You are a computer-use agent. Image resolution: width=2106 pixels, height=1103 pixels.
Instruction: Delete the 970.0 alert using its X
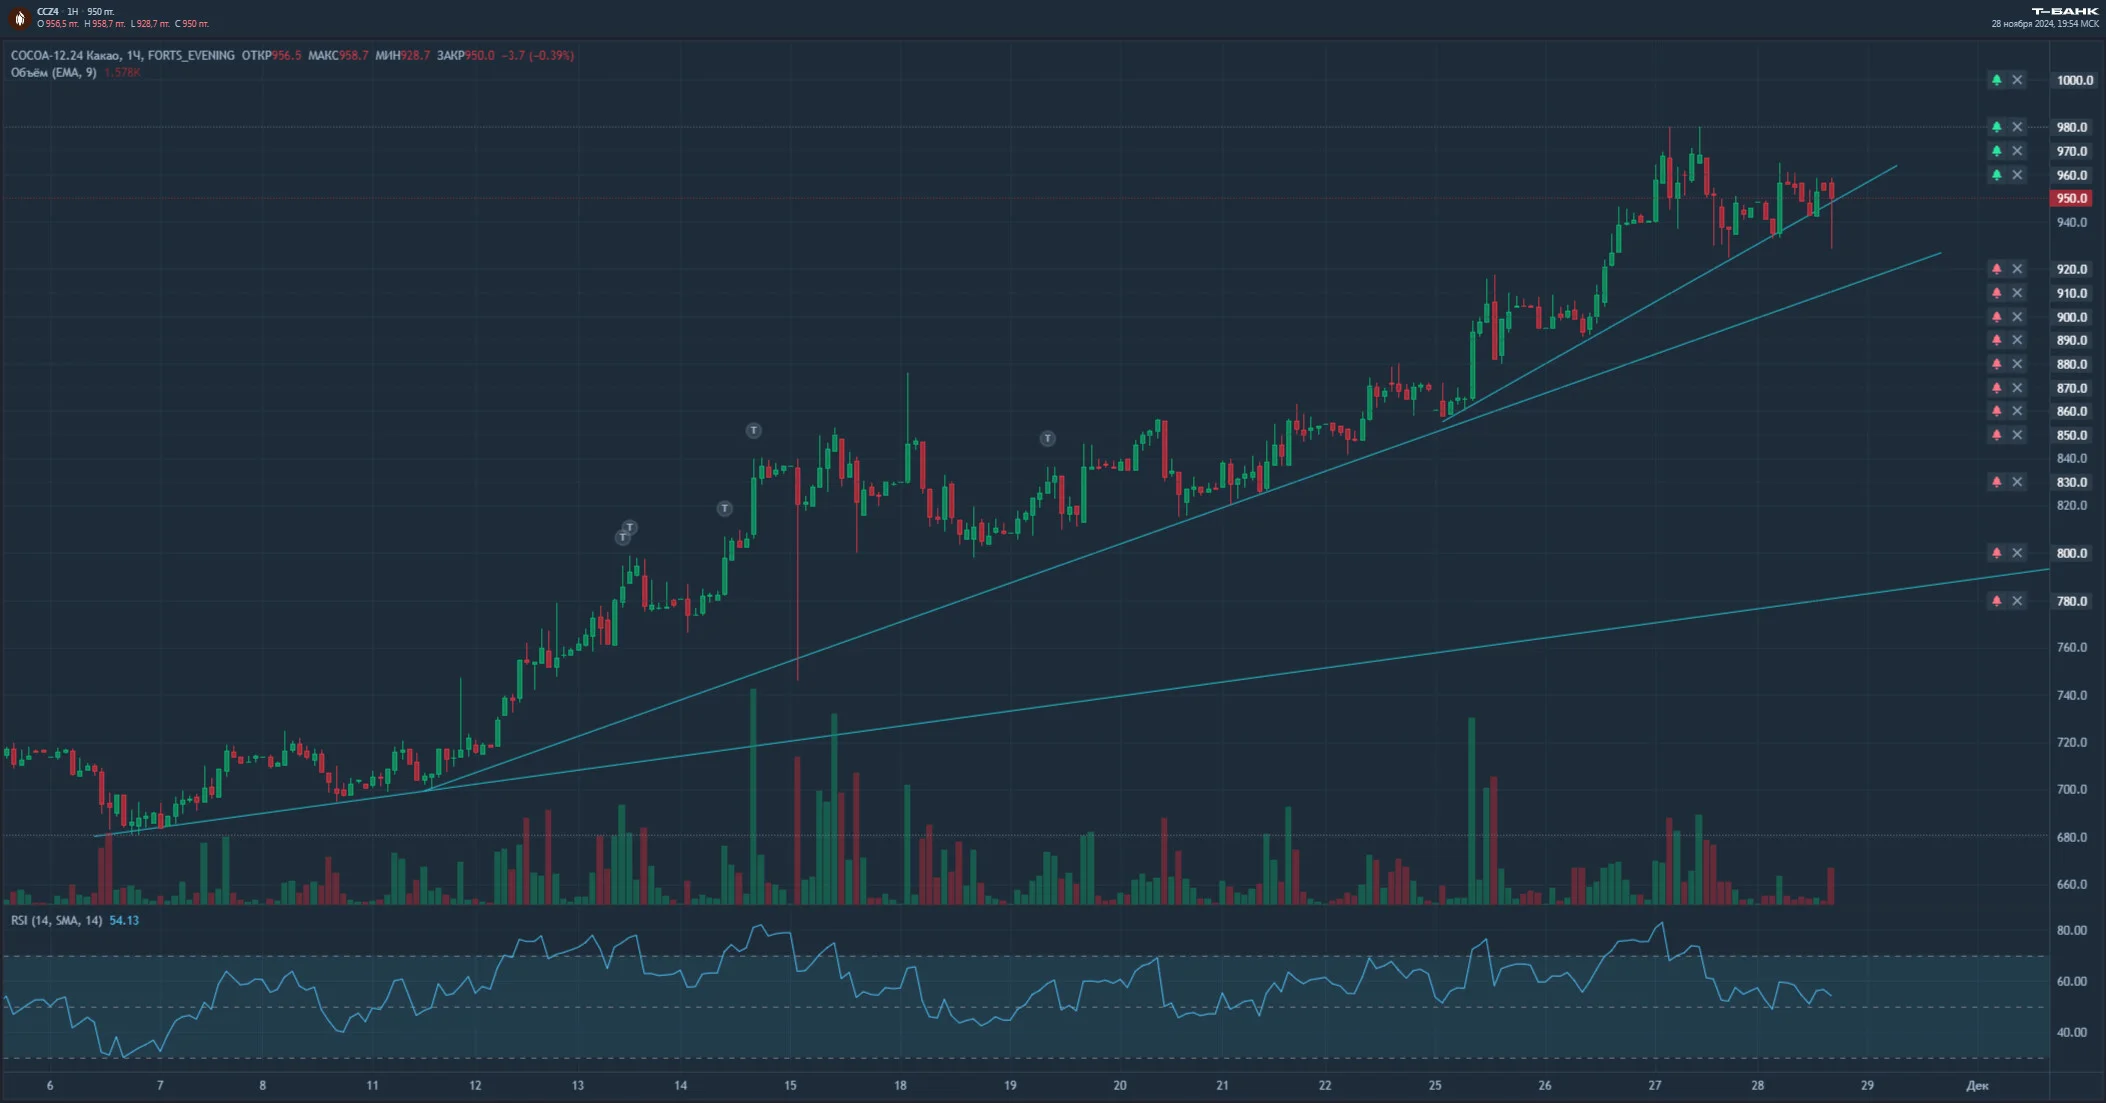[2017, 151]
